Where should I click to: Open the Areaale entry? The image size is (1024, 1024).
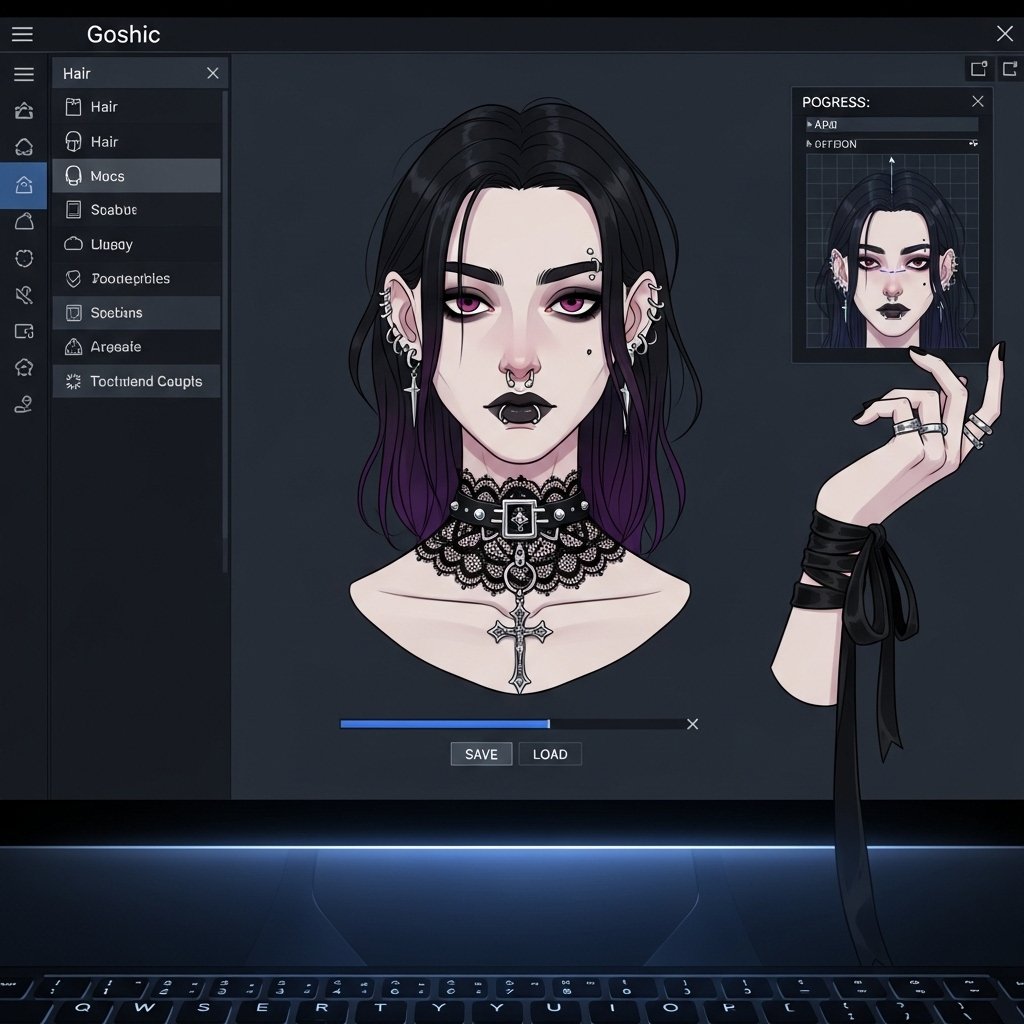coord(136,347)
